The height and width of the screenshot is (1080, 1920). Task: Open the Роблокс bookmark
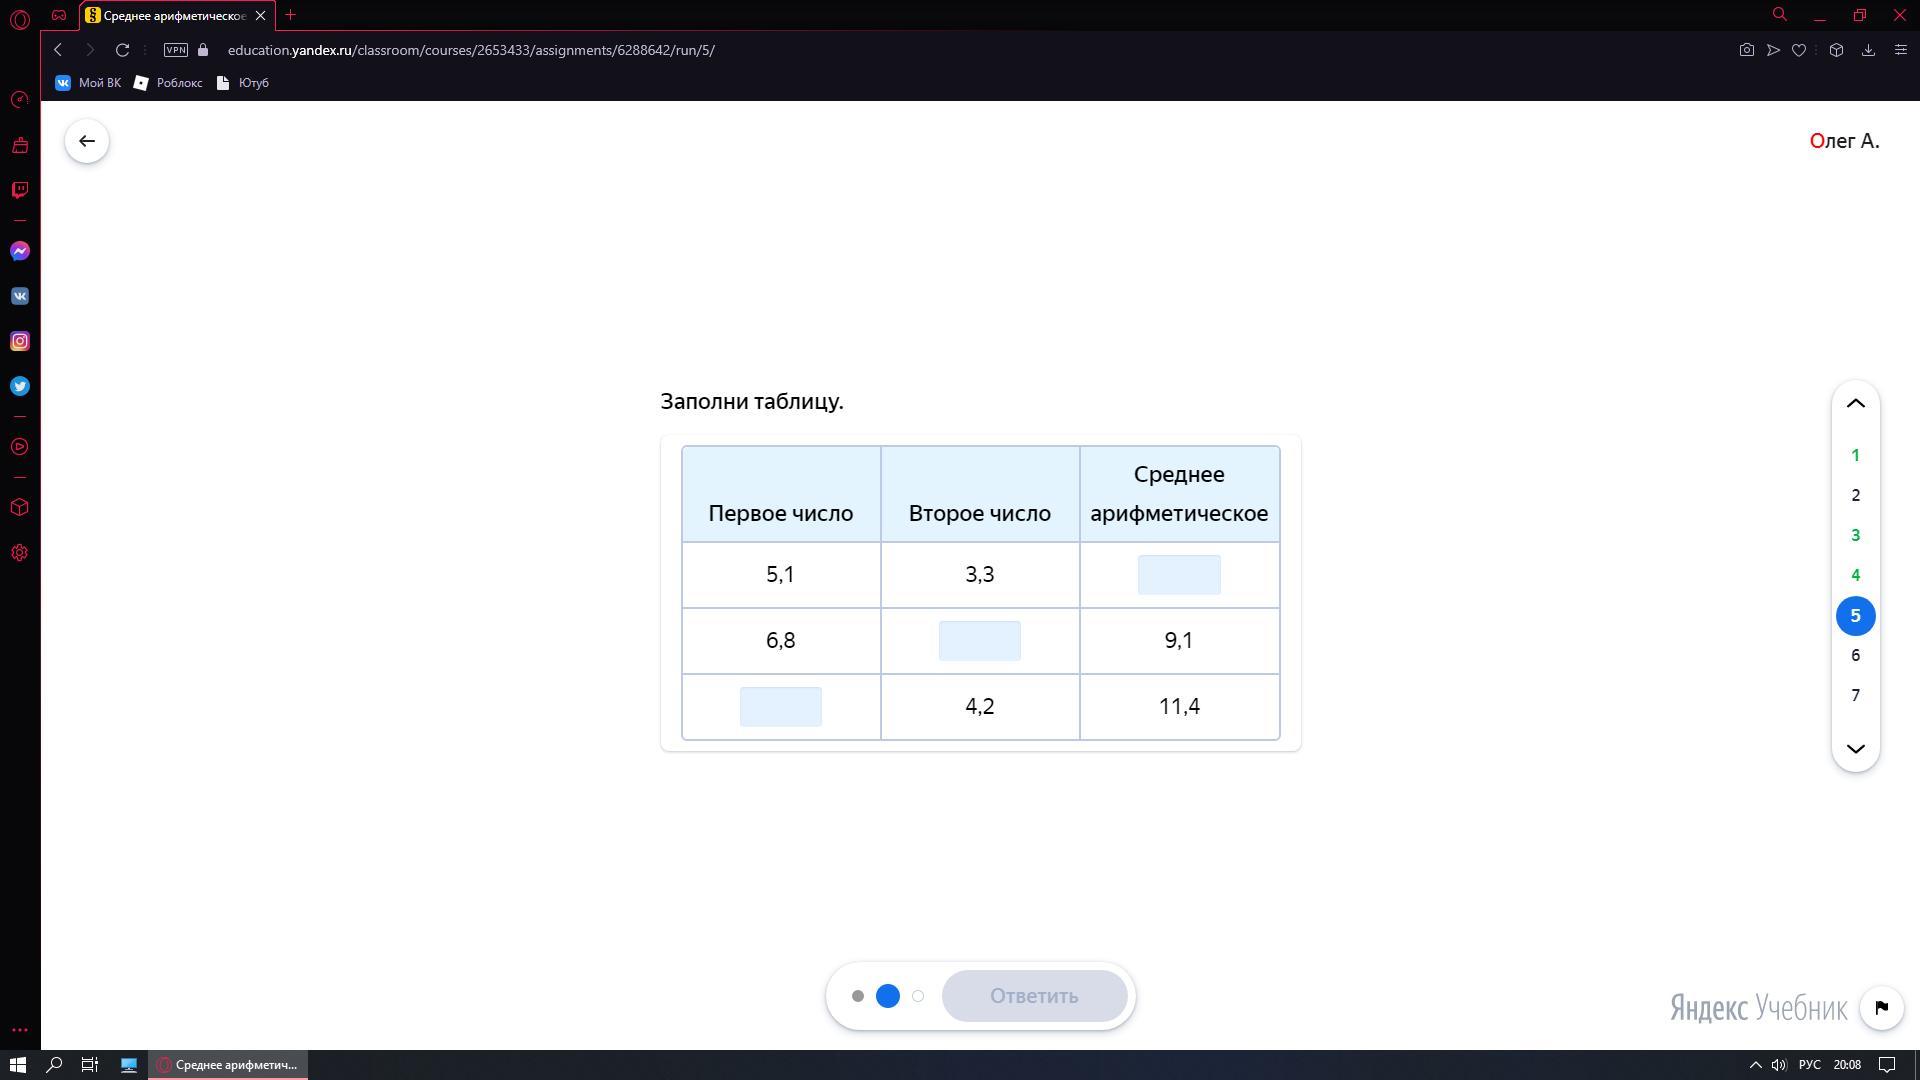point(168,83)
